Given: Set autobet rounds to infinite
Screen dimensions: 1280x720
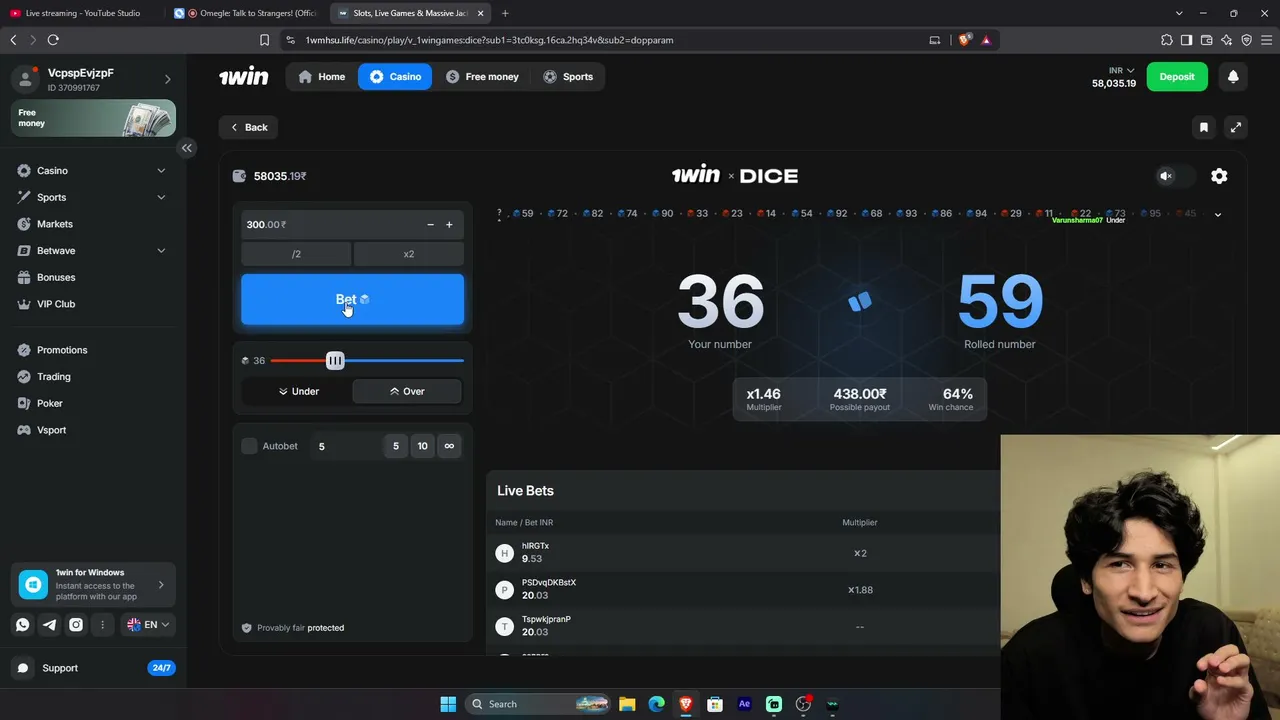Looking at the screenshot, I should point(449,446).
